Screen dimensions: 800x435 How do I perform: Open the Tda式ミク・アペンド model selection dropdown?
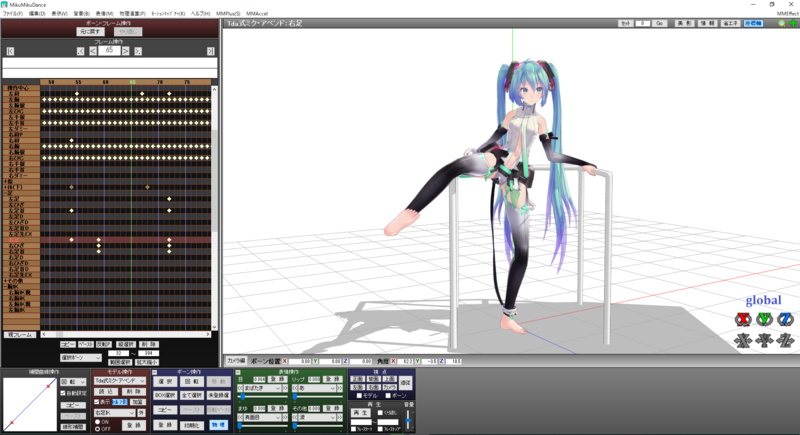point(120,380)
